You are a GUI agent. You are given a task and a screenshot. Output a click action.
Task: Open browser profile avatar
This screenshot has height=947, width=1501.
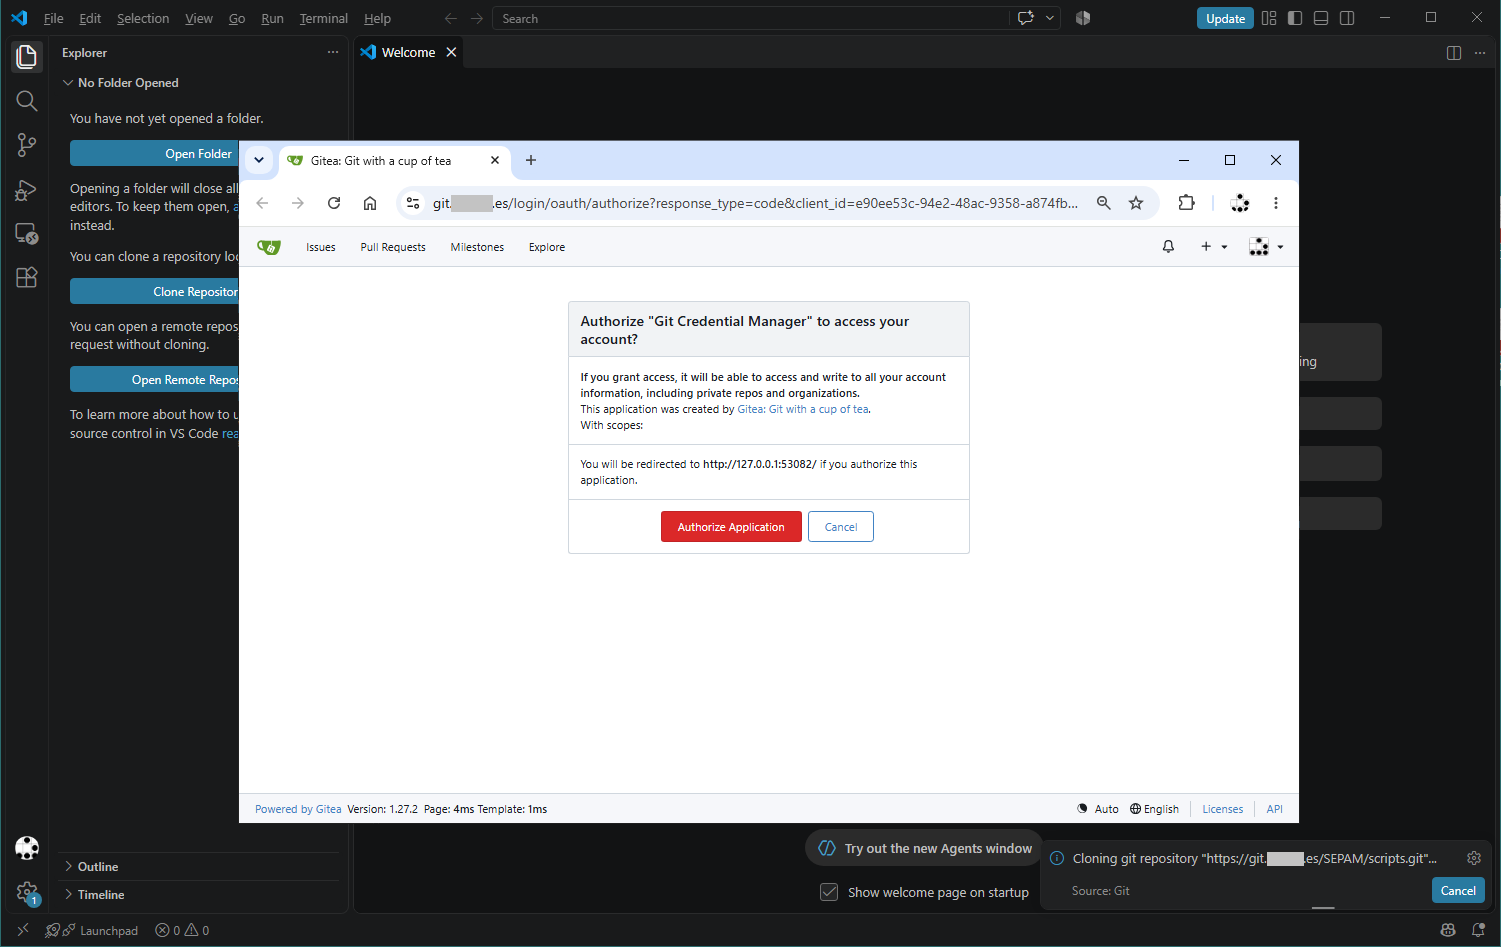[x=1240, y=203]
